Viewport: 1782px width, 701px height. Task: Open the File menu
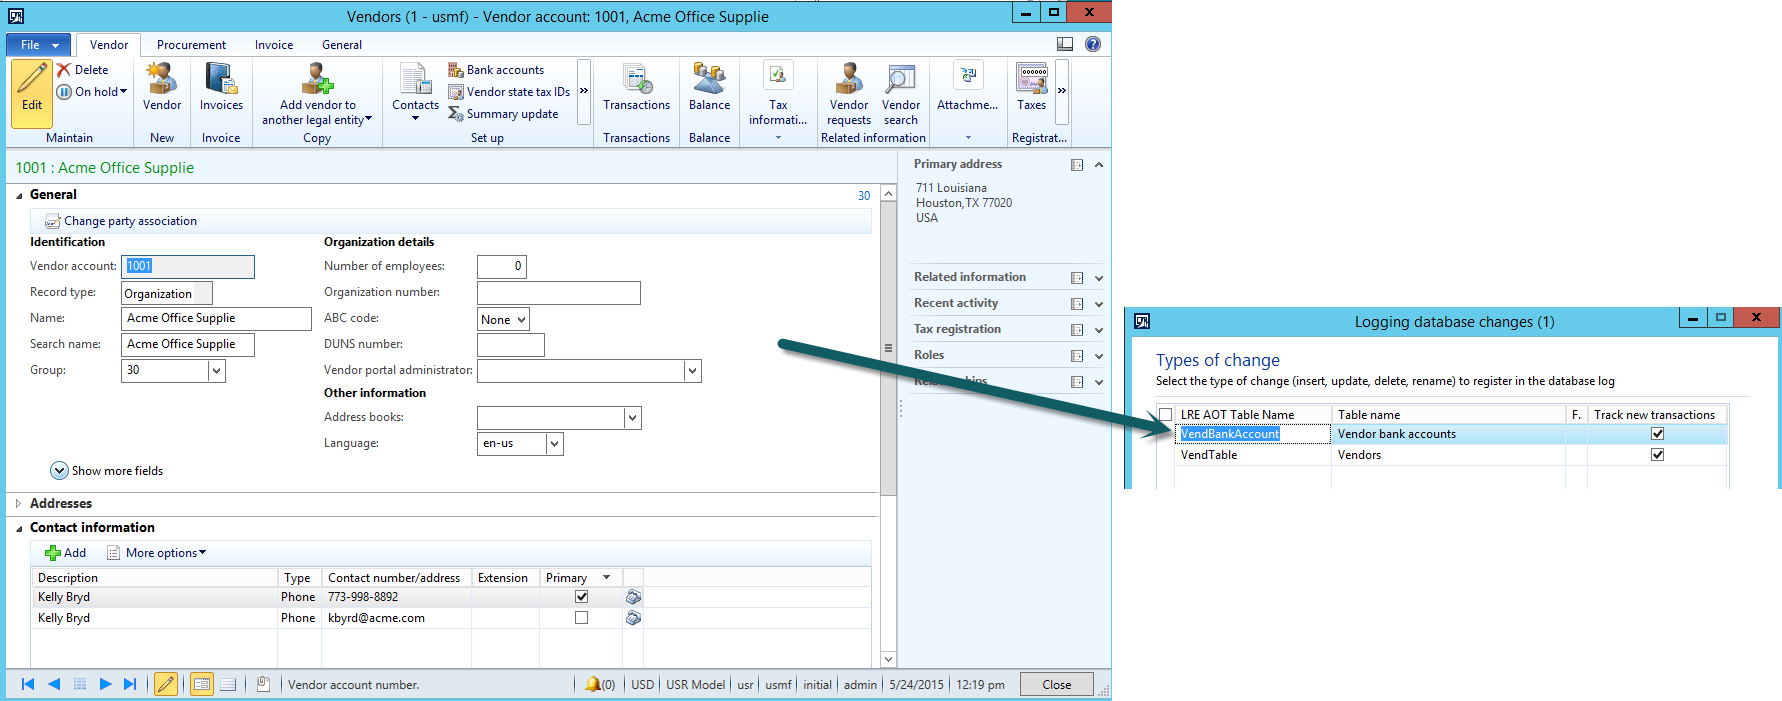(x=39, y=45)
